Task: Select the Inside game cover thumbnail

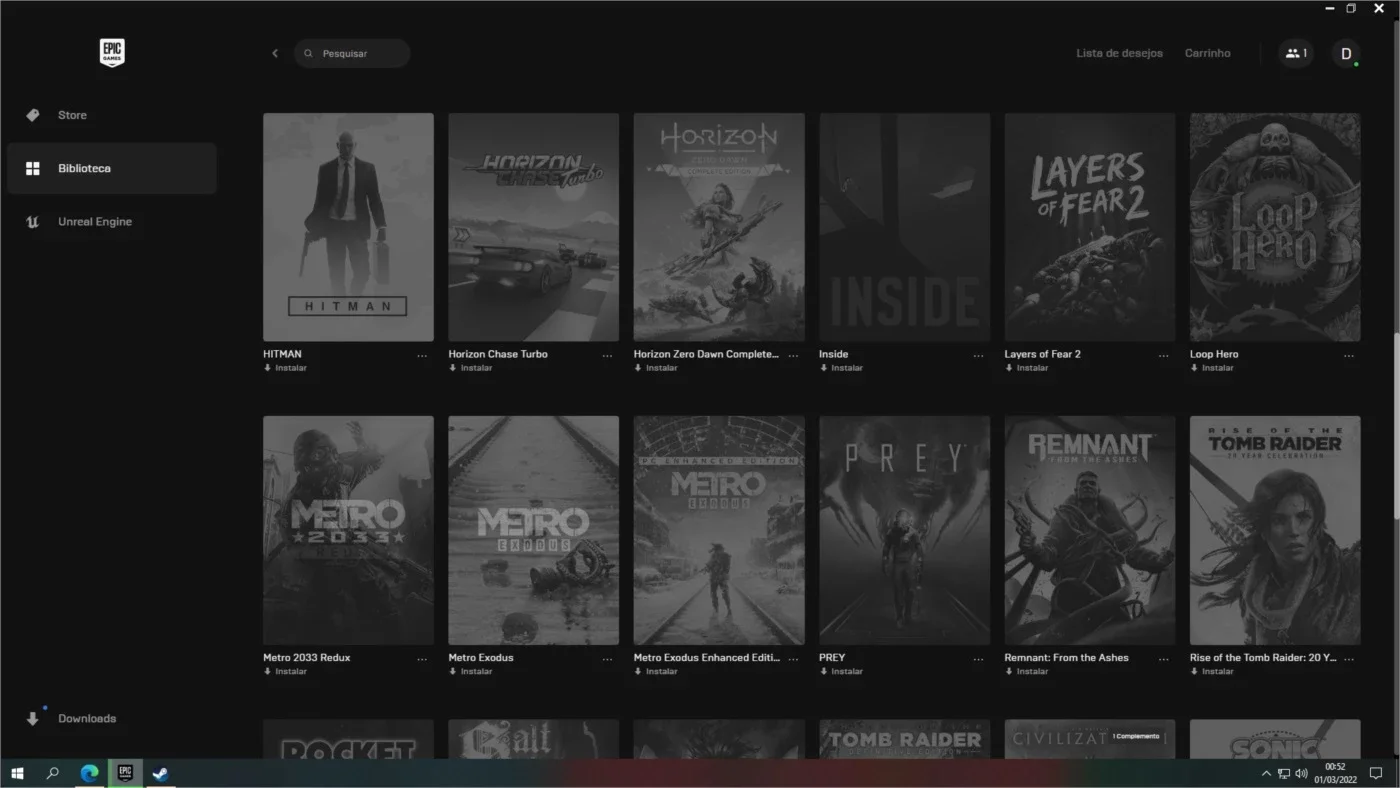Action: coord(905,227)
